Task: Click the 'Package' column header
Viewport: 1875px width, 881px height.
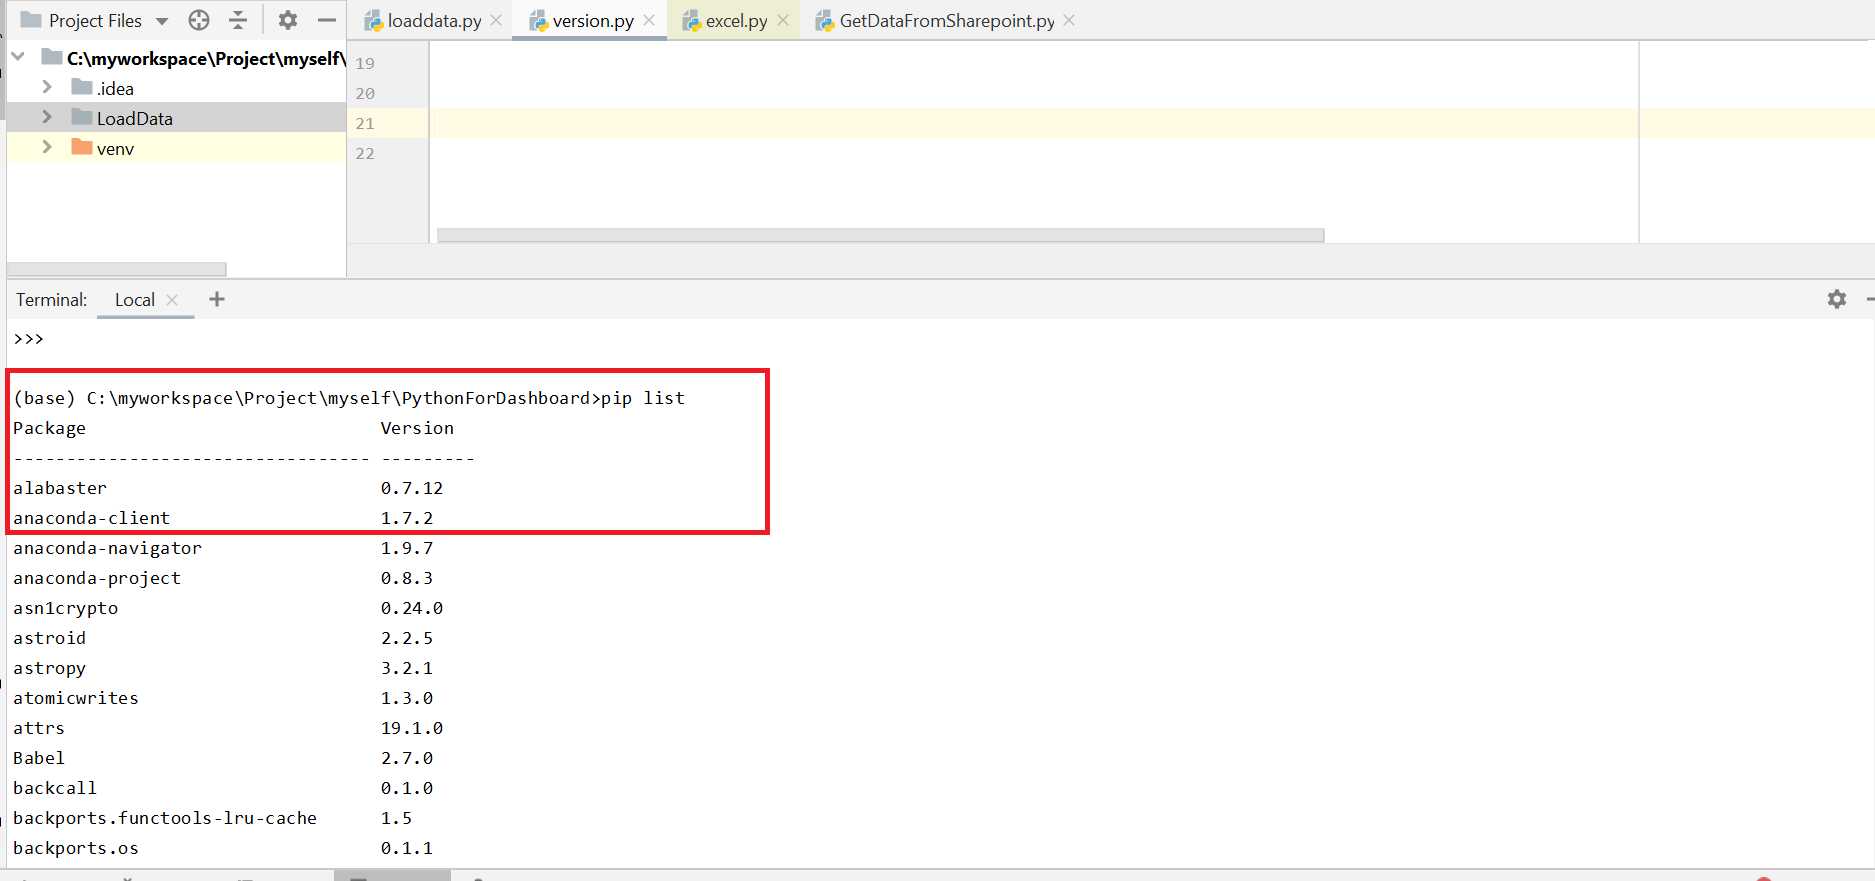Action: click(50, 428)
